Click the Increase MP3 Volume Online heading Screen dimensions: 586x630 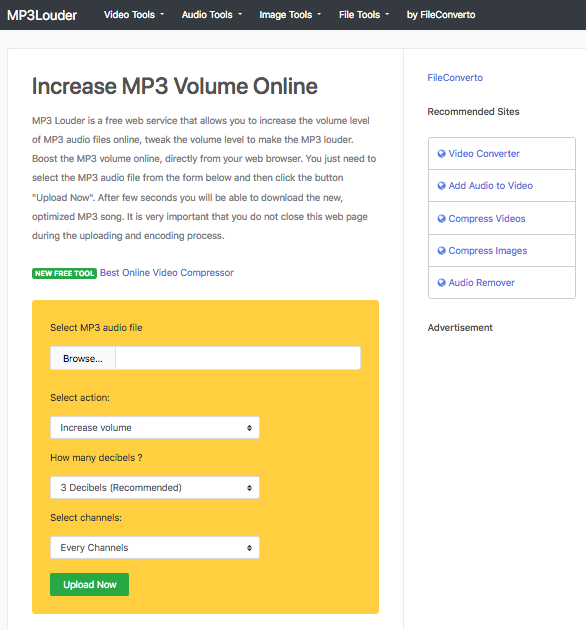pos(175,86)
